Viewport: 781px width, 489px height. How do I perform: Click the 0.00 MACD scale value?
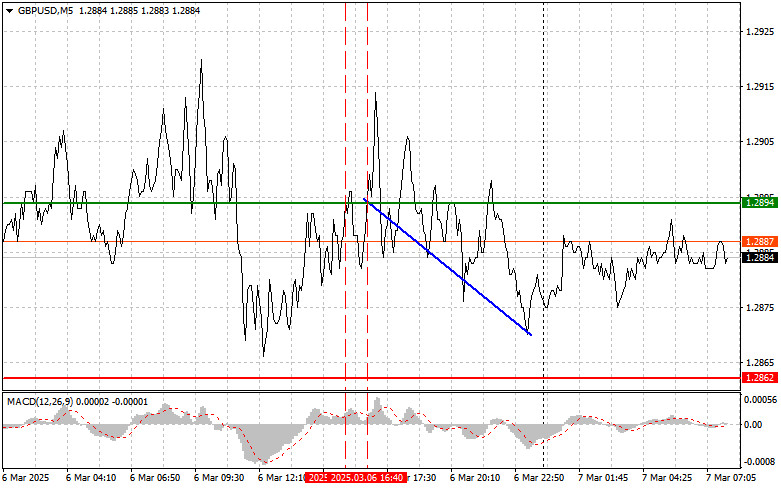tap(753, 424)
